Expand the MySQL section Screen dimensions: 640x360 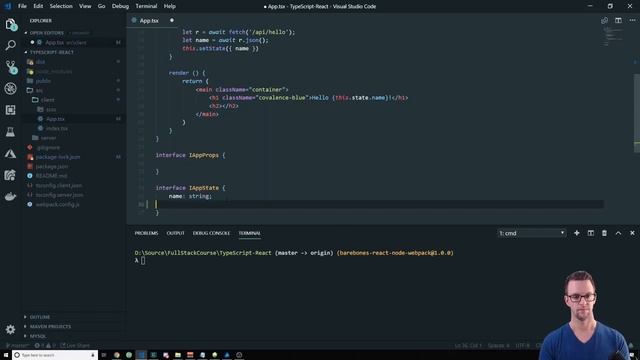click(38, 336)
